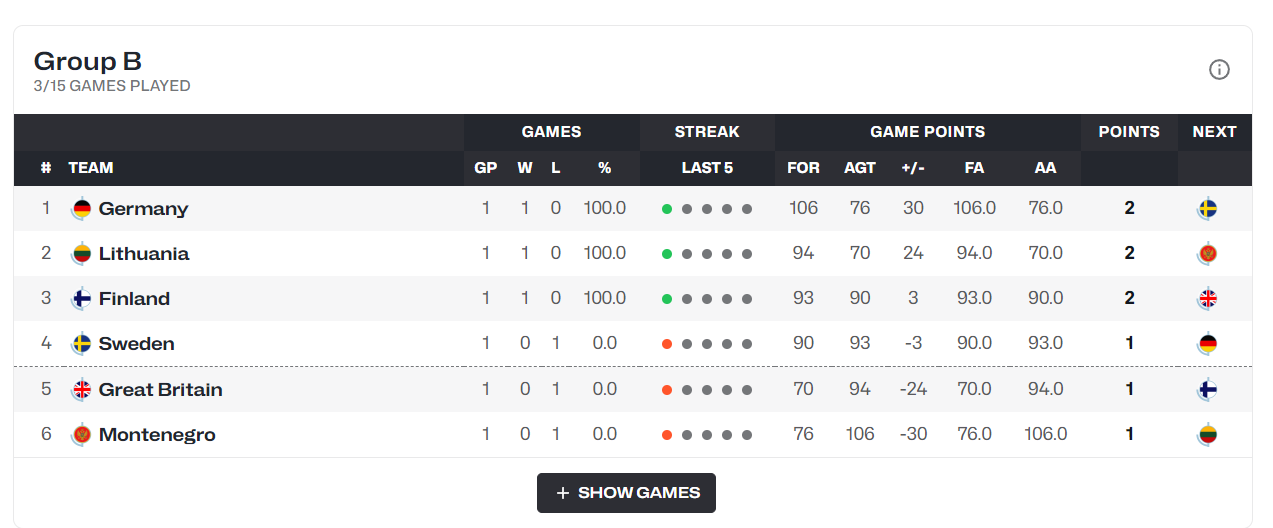Open the Great Britain team link

coord(160,390)
